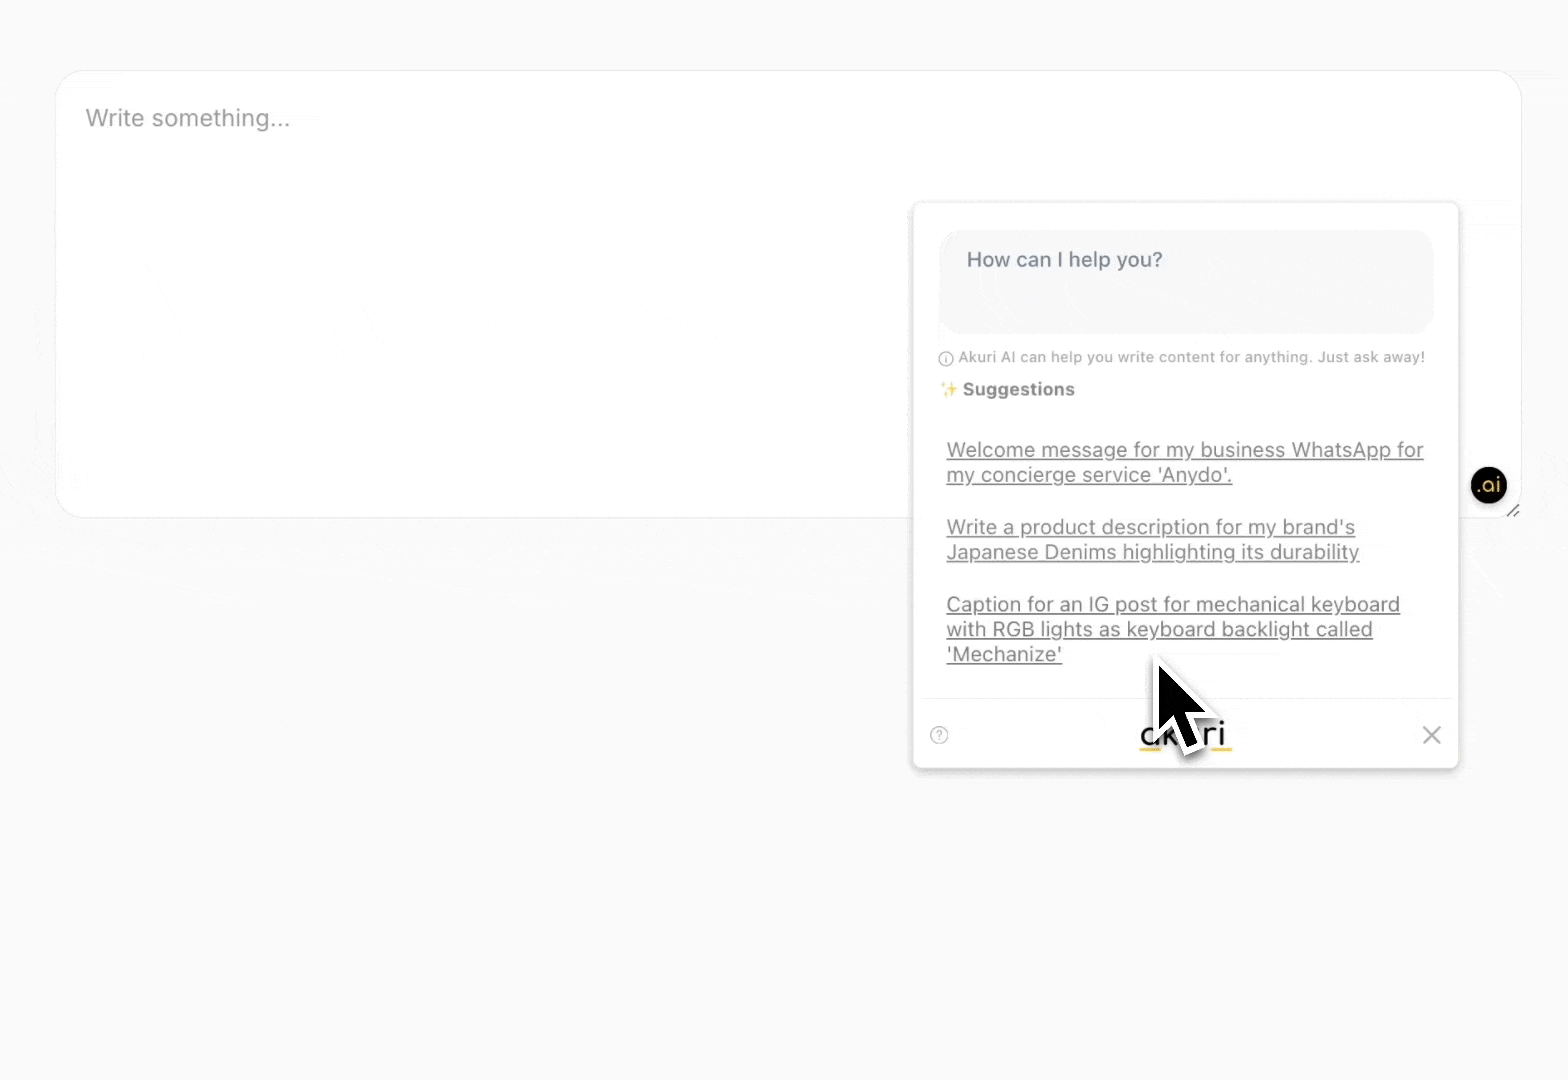The image size is (1568, 1080).
Task: Choose the Japanese Denims product description suggestion
Action: click(x=1152, y=539)
